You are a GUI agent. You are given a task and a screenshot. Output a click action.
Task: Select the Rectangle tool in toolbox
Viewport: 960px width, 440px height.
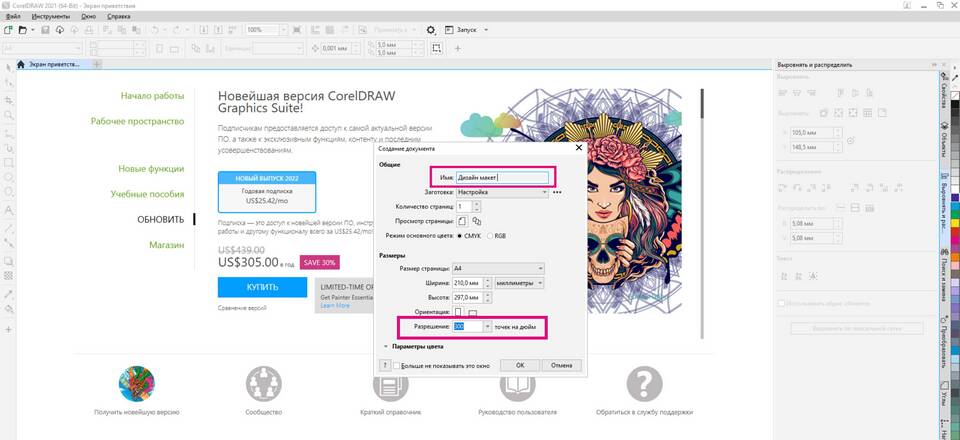pyautogui.click(x=9, y=162)
